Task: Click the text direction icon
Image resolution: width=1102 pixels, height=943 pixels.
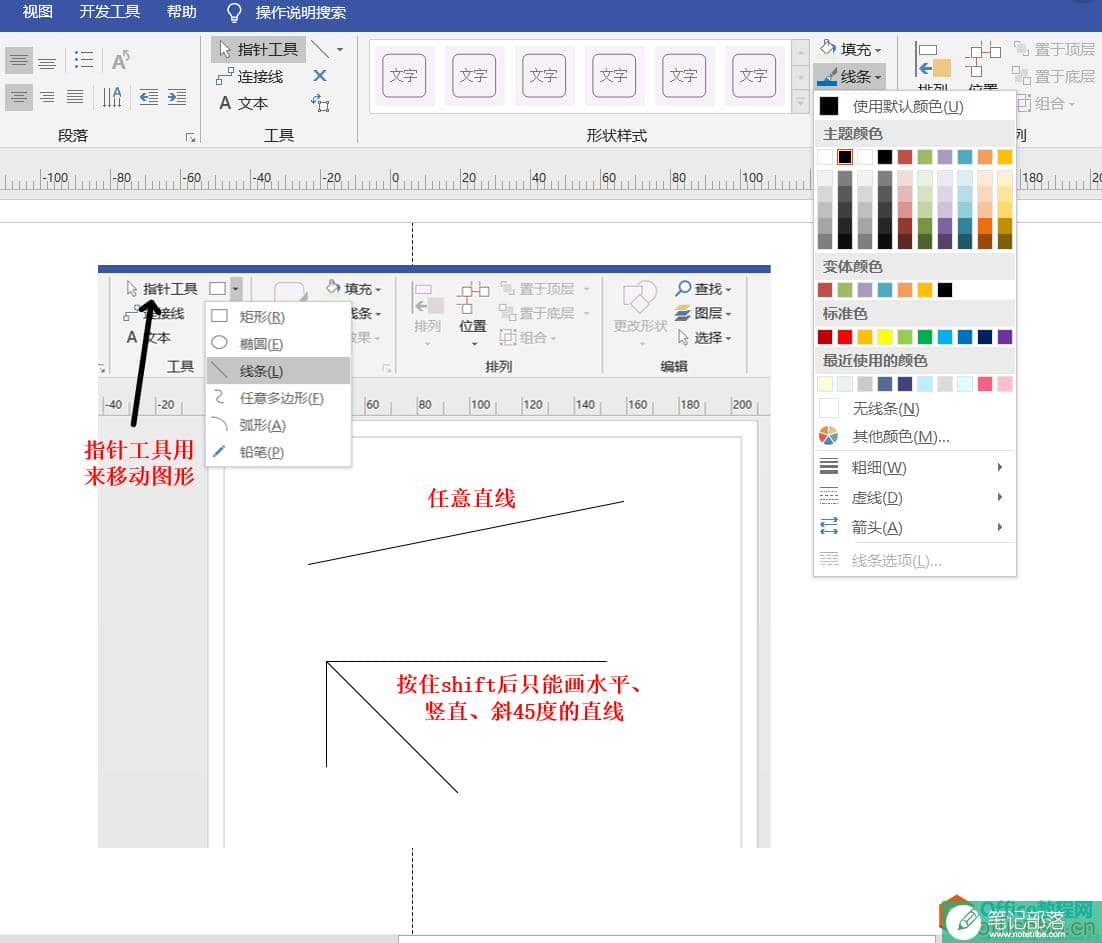Action: point(112,97)
